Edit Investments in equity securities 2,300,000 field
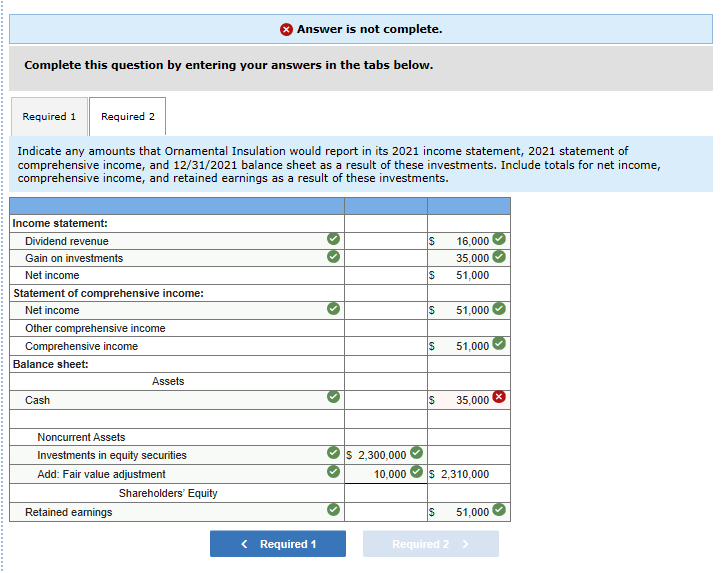Viewport: 727px width, 573px height. (386, 455)
